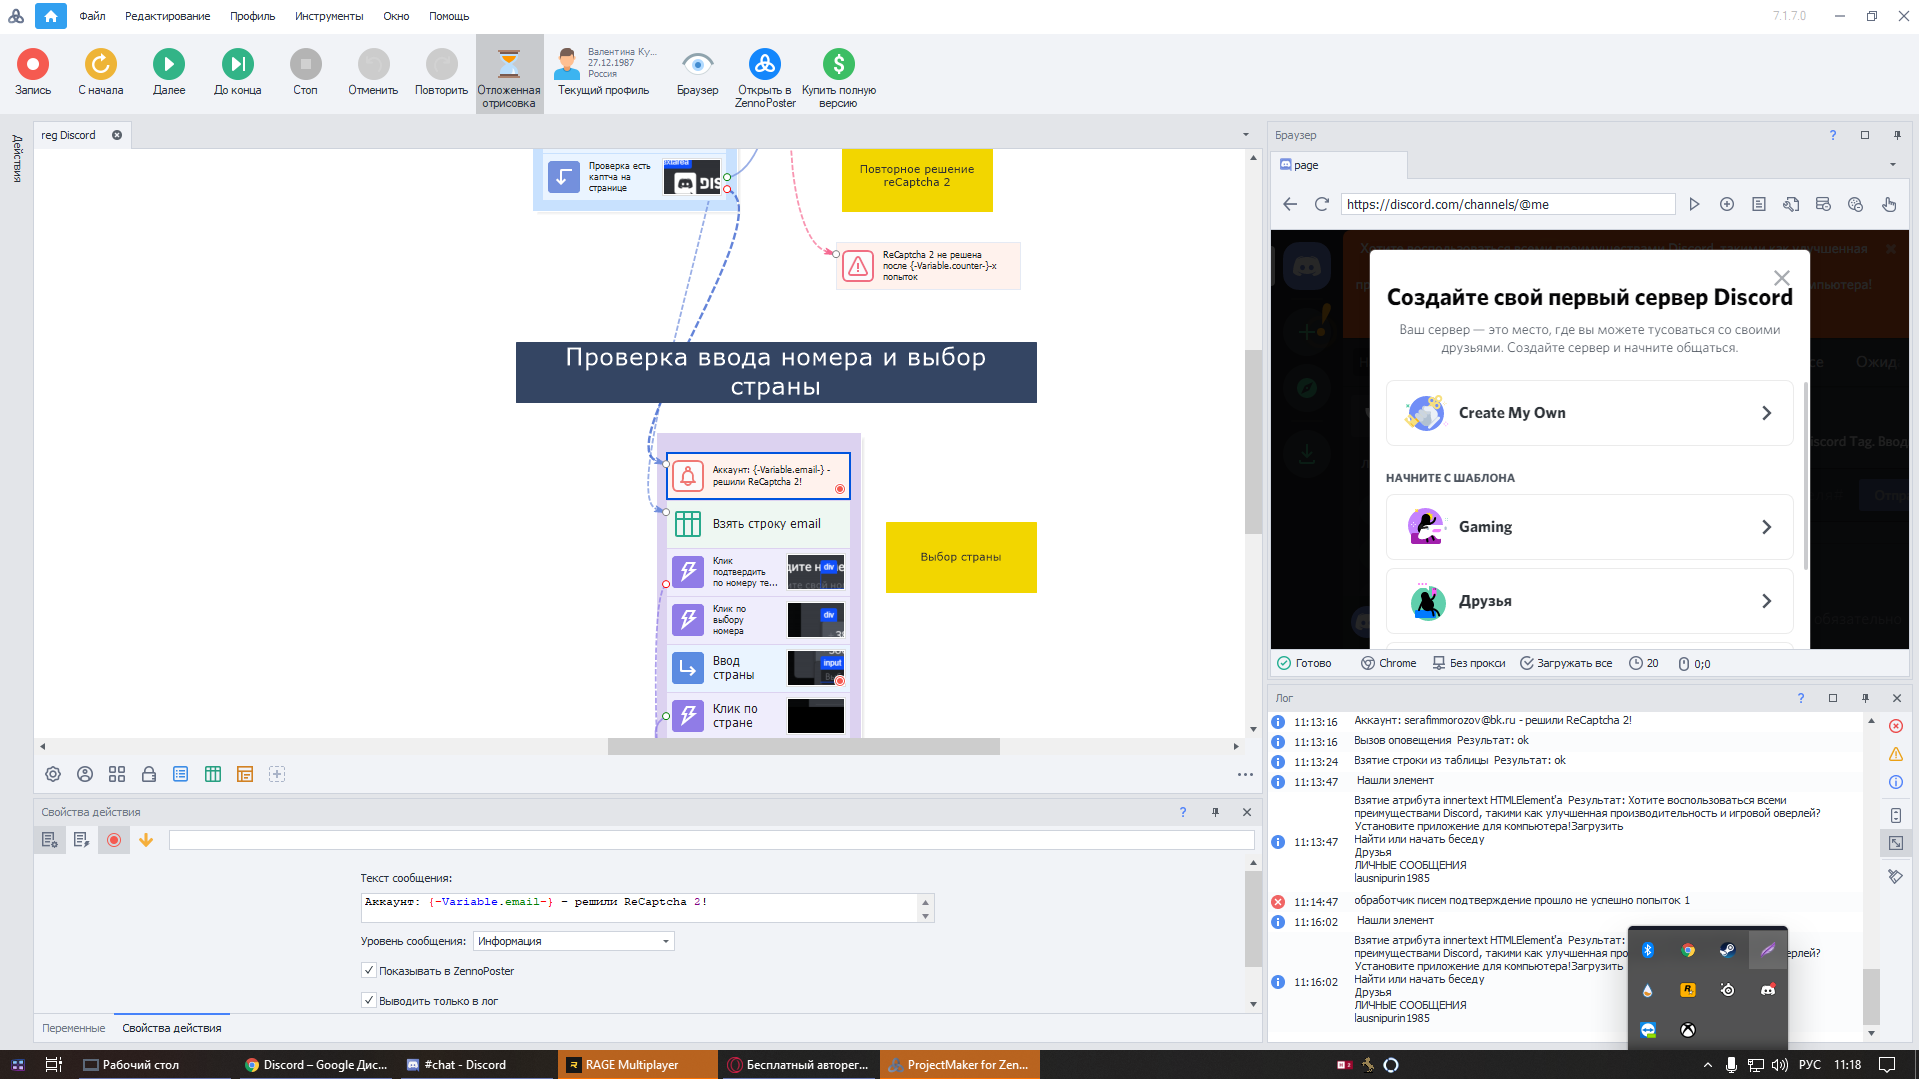1919x1079 pixels.
Task: Go back in the embedded browser
Action: tap(1290, 204)
